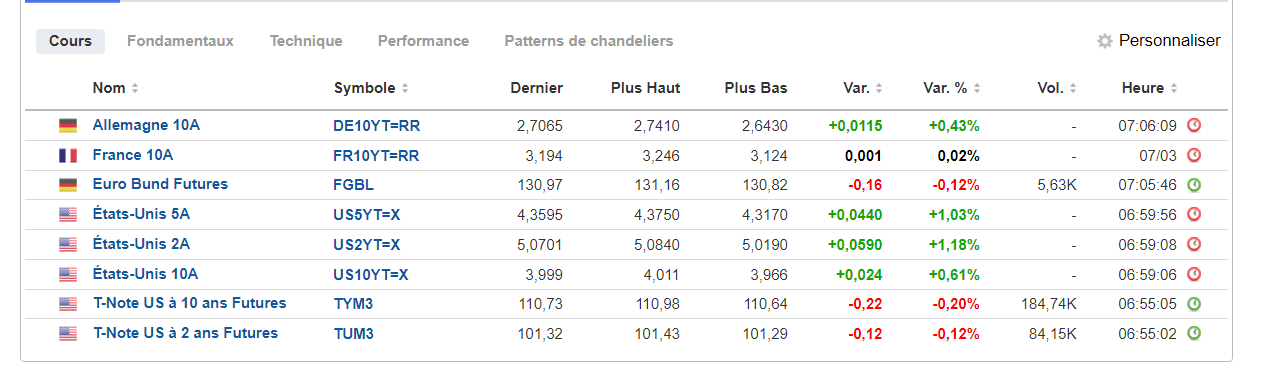Click the Personnaliser button label
The image size is (1277, 385).
[1169, 41]
